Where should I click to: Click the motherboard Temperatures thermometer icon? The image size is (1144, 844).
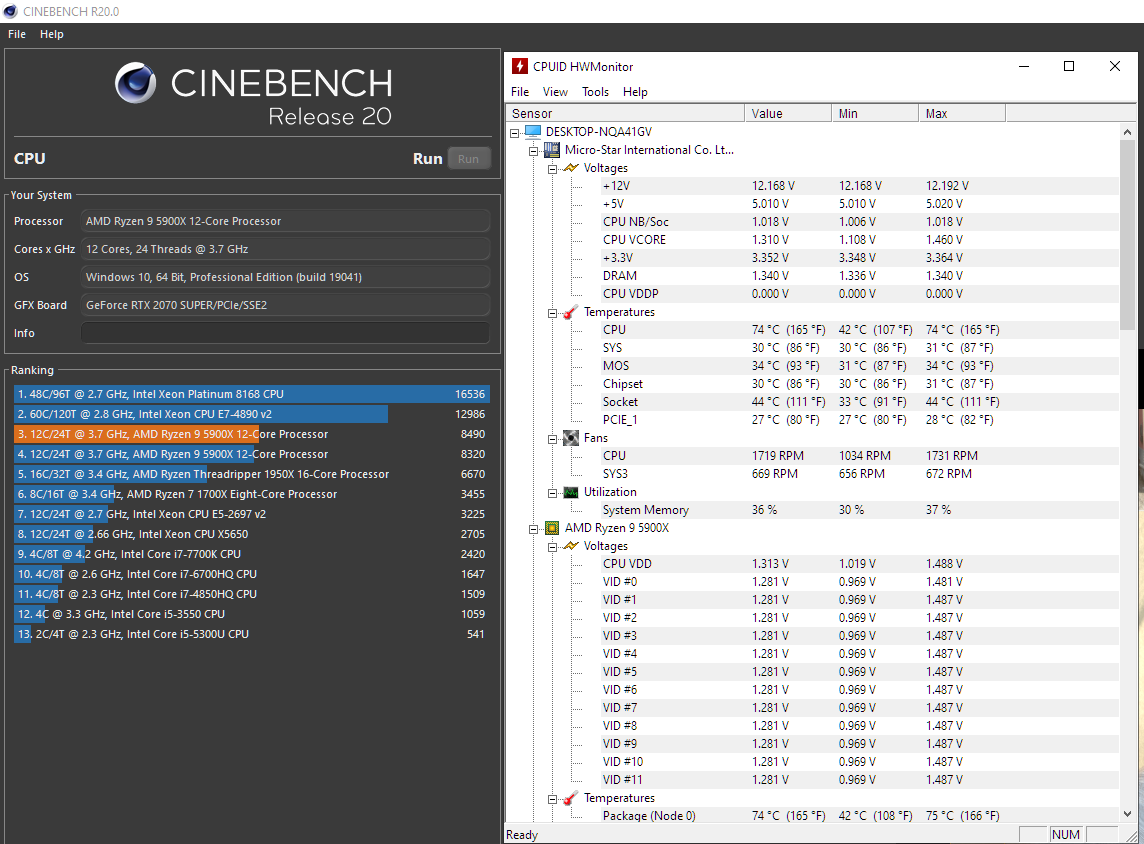click(571, 312)
